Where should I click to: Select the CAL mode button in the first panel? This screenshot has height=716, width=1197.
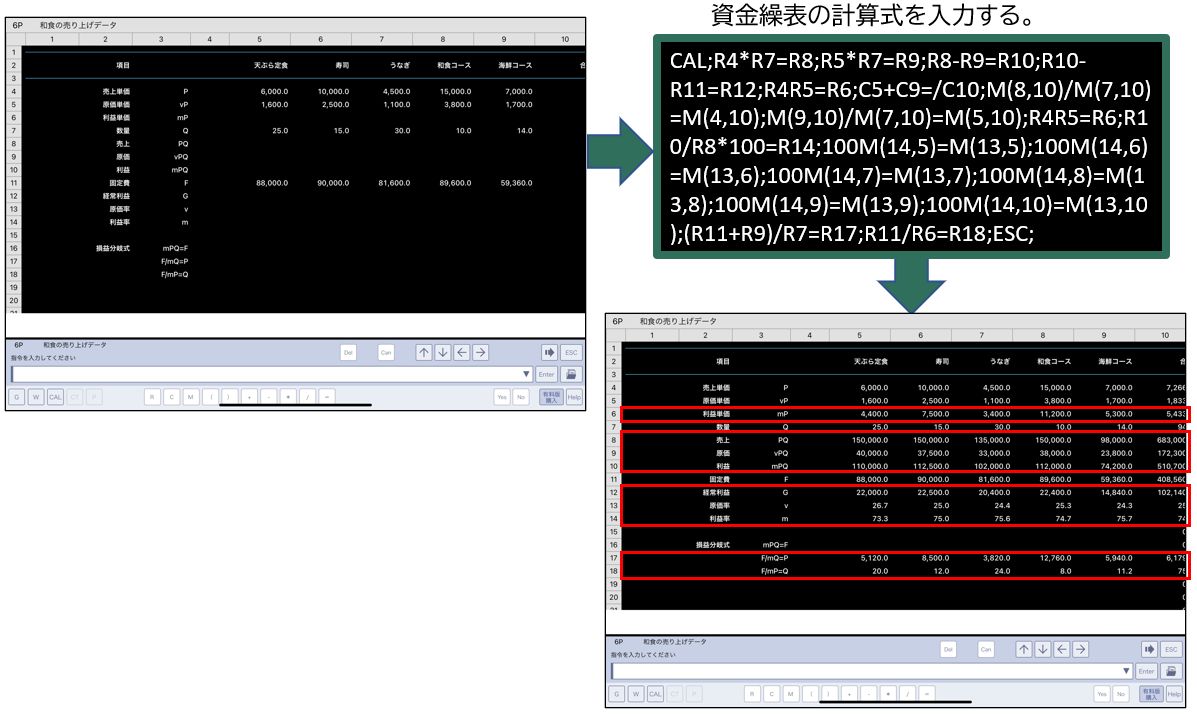[55, 397]
